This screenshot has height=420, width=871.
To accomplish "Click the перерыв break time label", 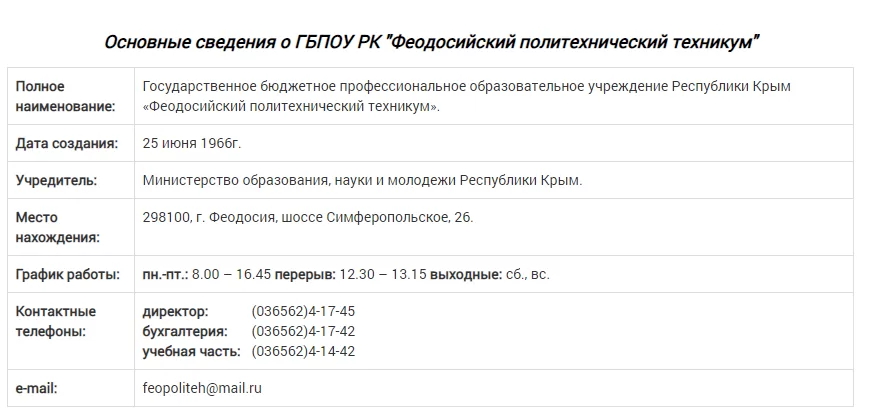I will coord(305,274).
